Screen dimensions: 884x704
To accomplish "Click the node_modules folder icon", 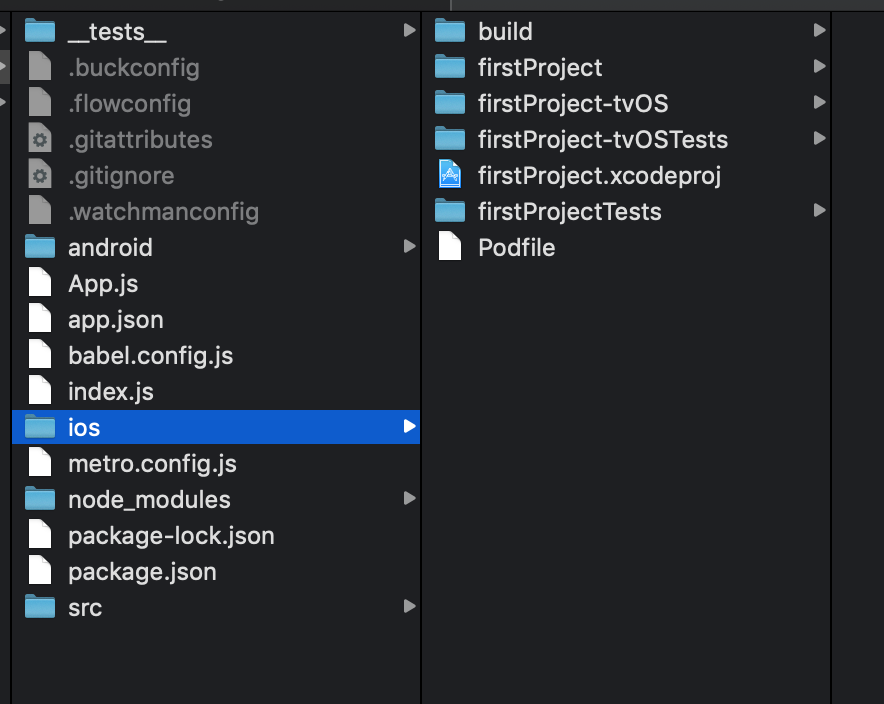I will click(40, 499).
